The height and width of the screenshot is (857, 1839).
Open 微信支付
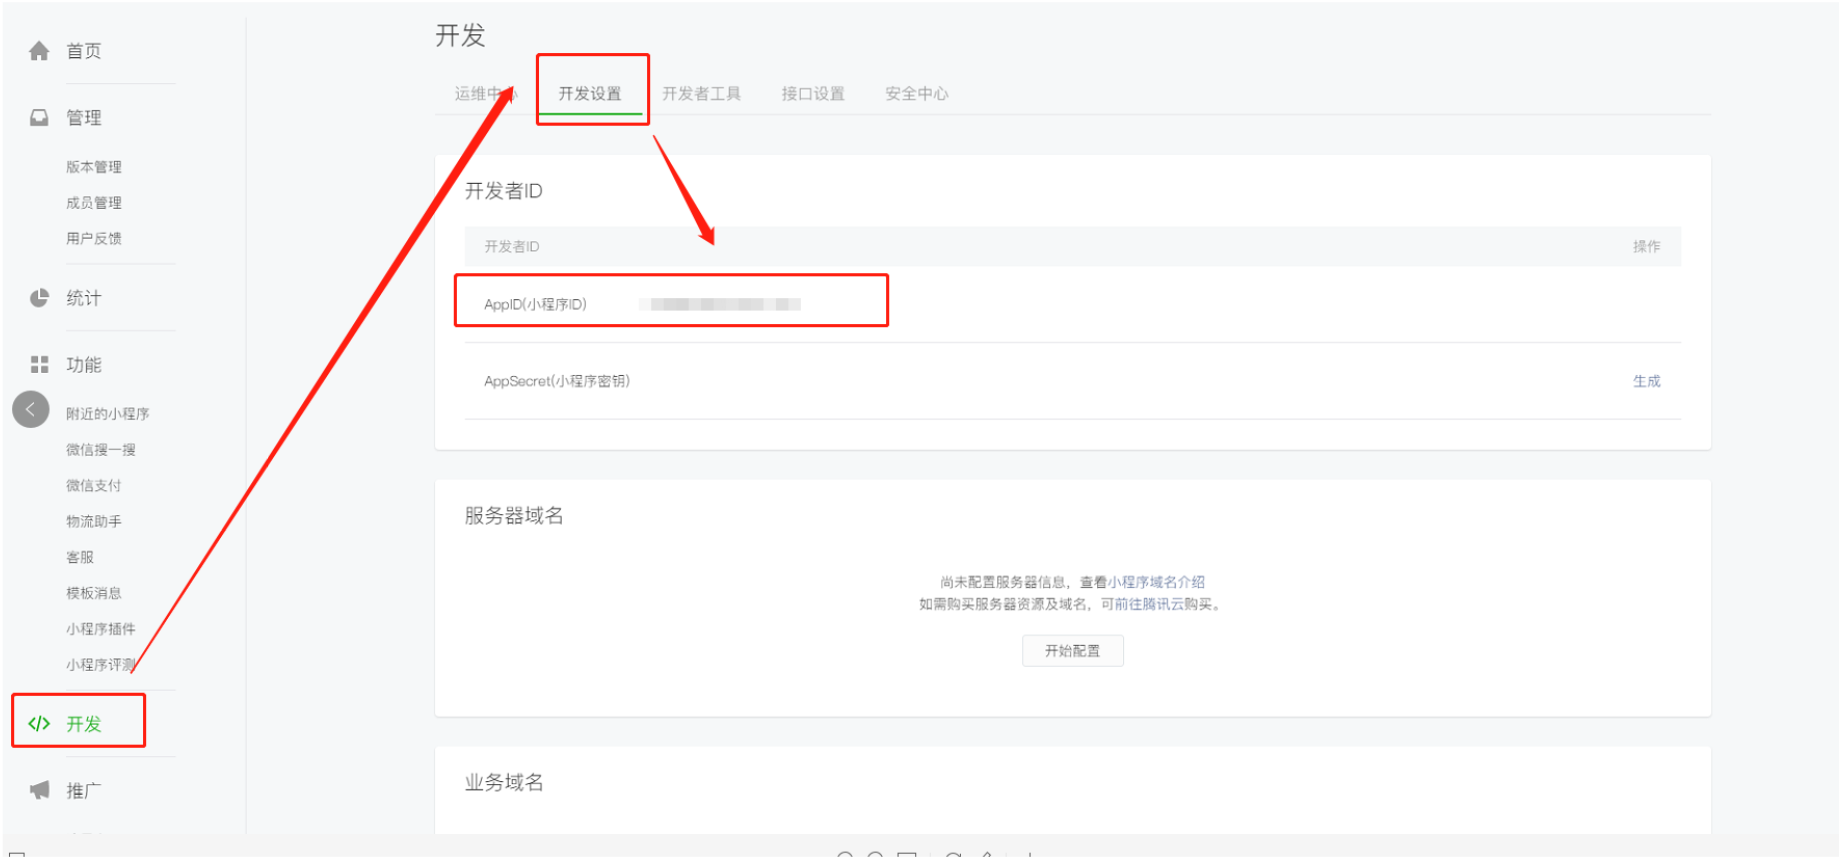pyautogui.click(x=94, y=486)
